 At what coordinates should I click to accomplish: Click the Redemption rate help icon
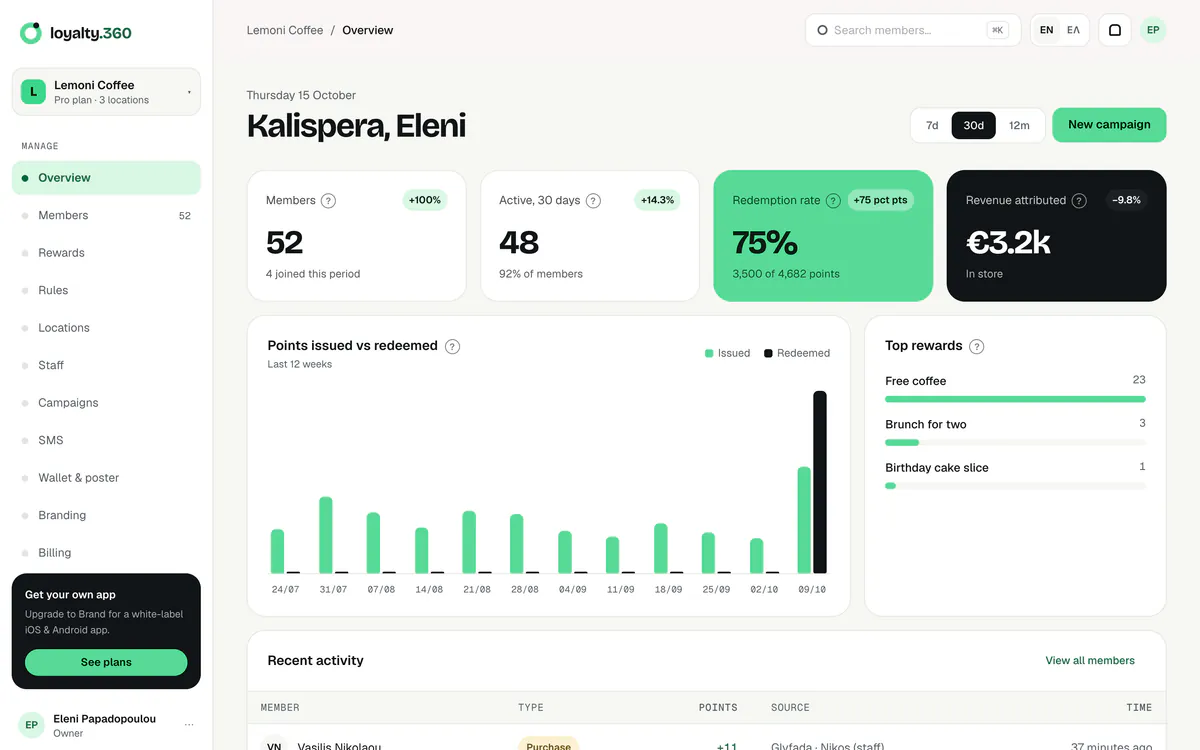coord(833,200)
